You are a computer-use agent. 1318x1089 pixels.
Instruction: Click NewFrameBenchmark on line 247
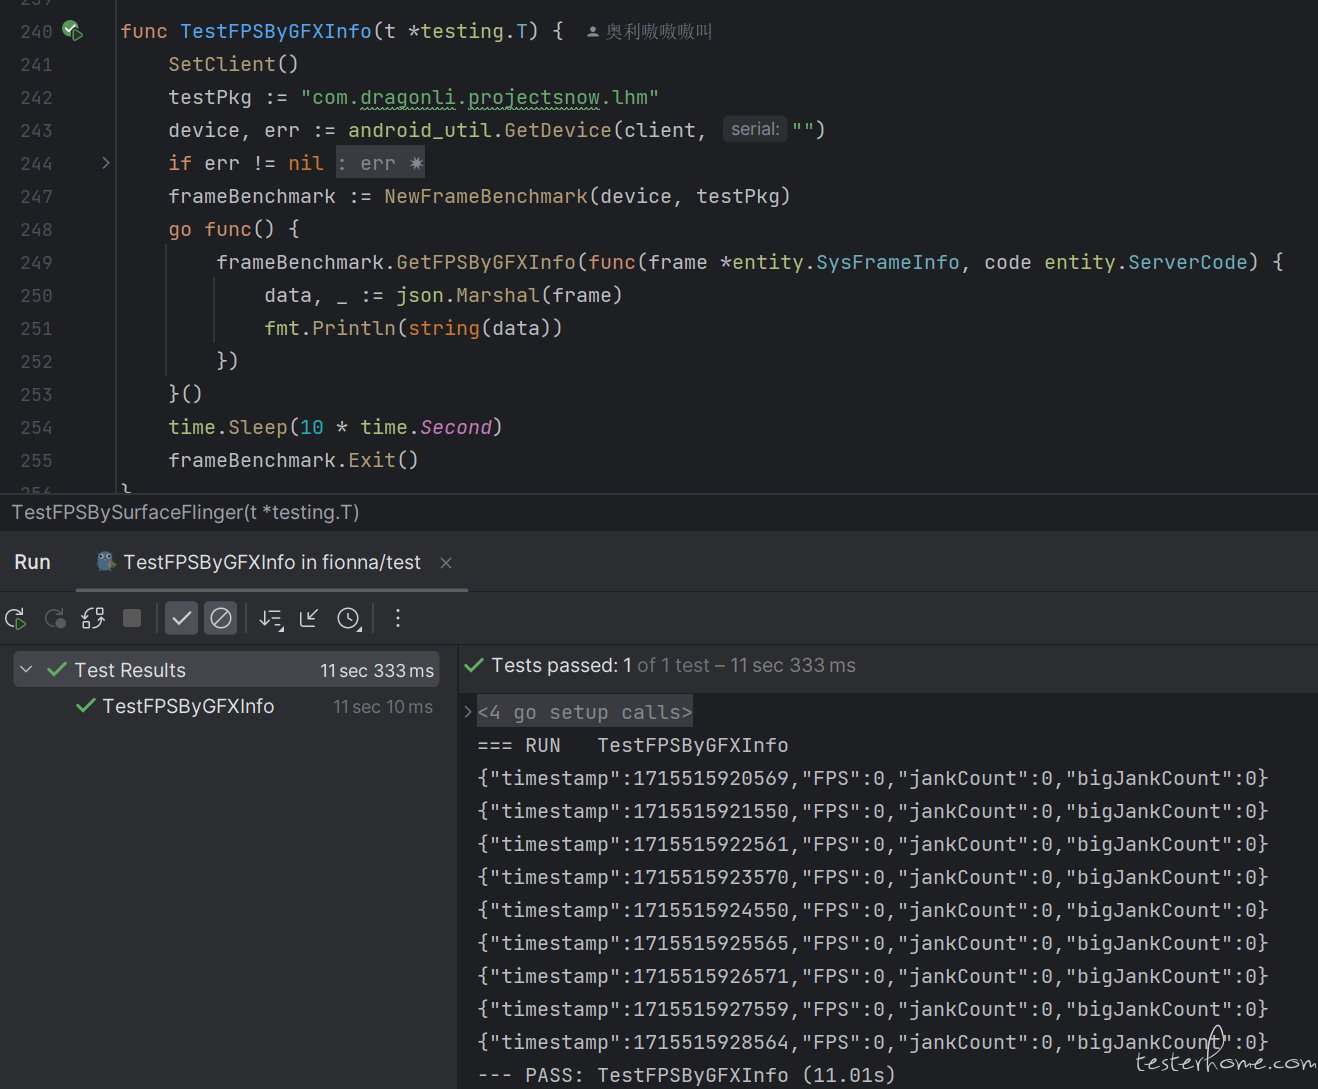pos(486,196)
